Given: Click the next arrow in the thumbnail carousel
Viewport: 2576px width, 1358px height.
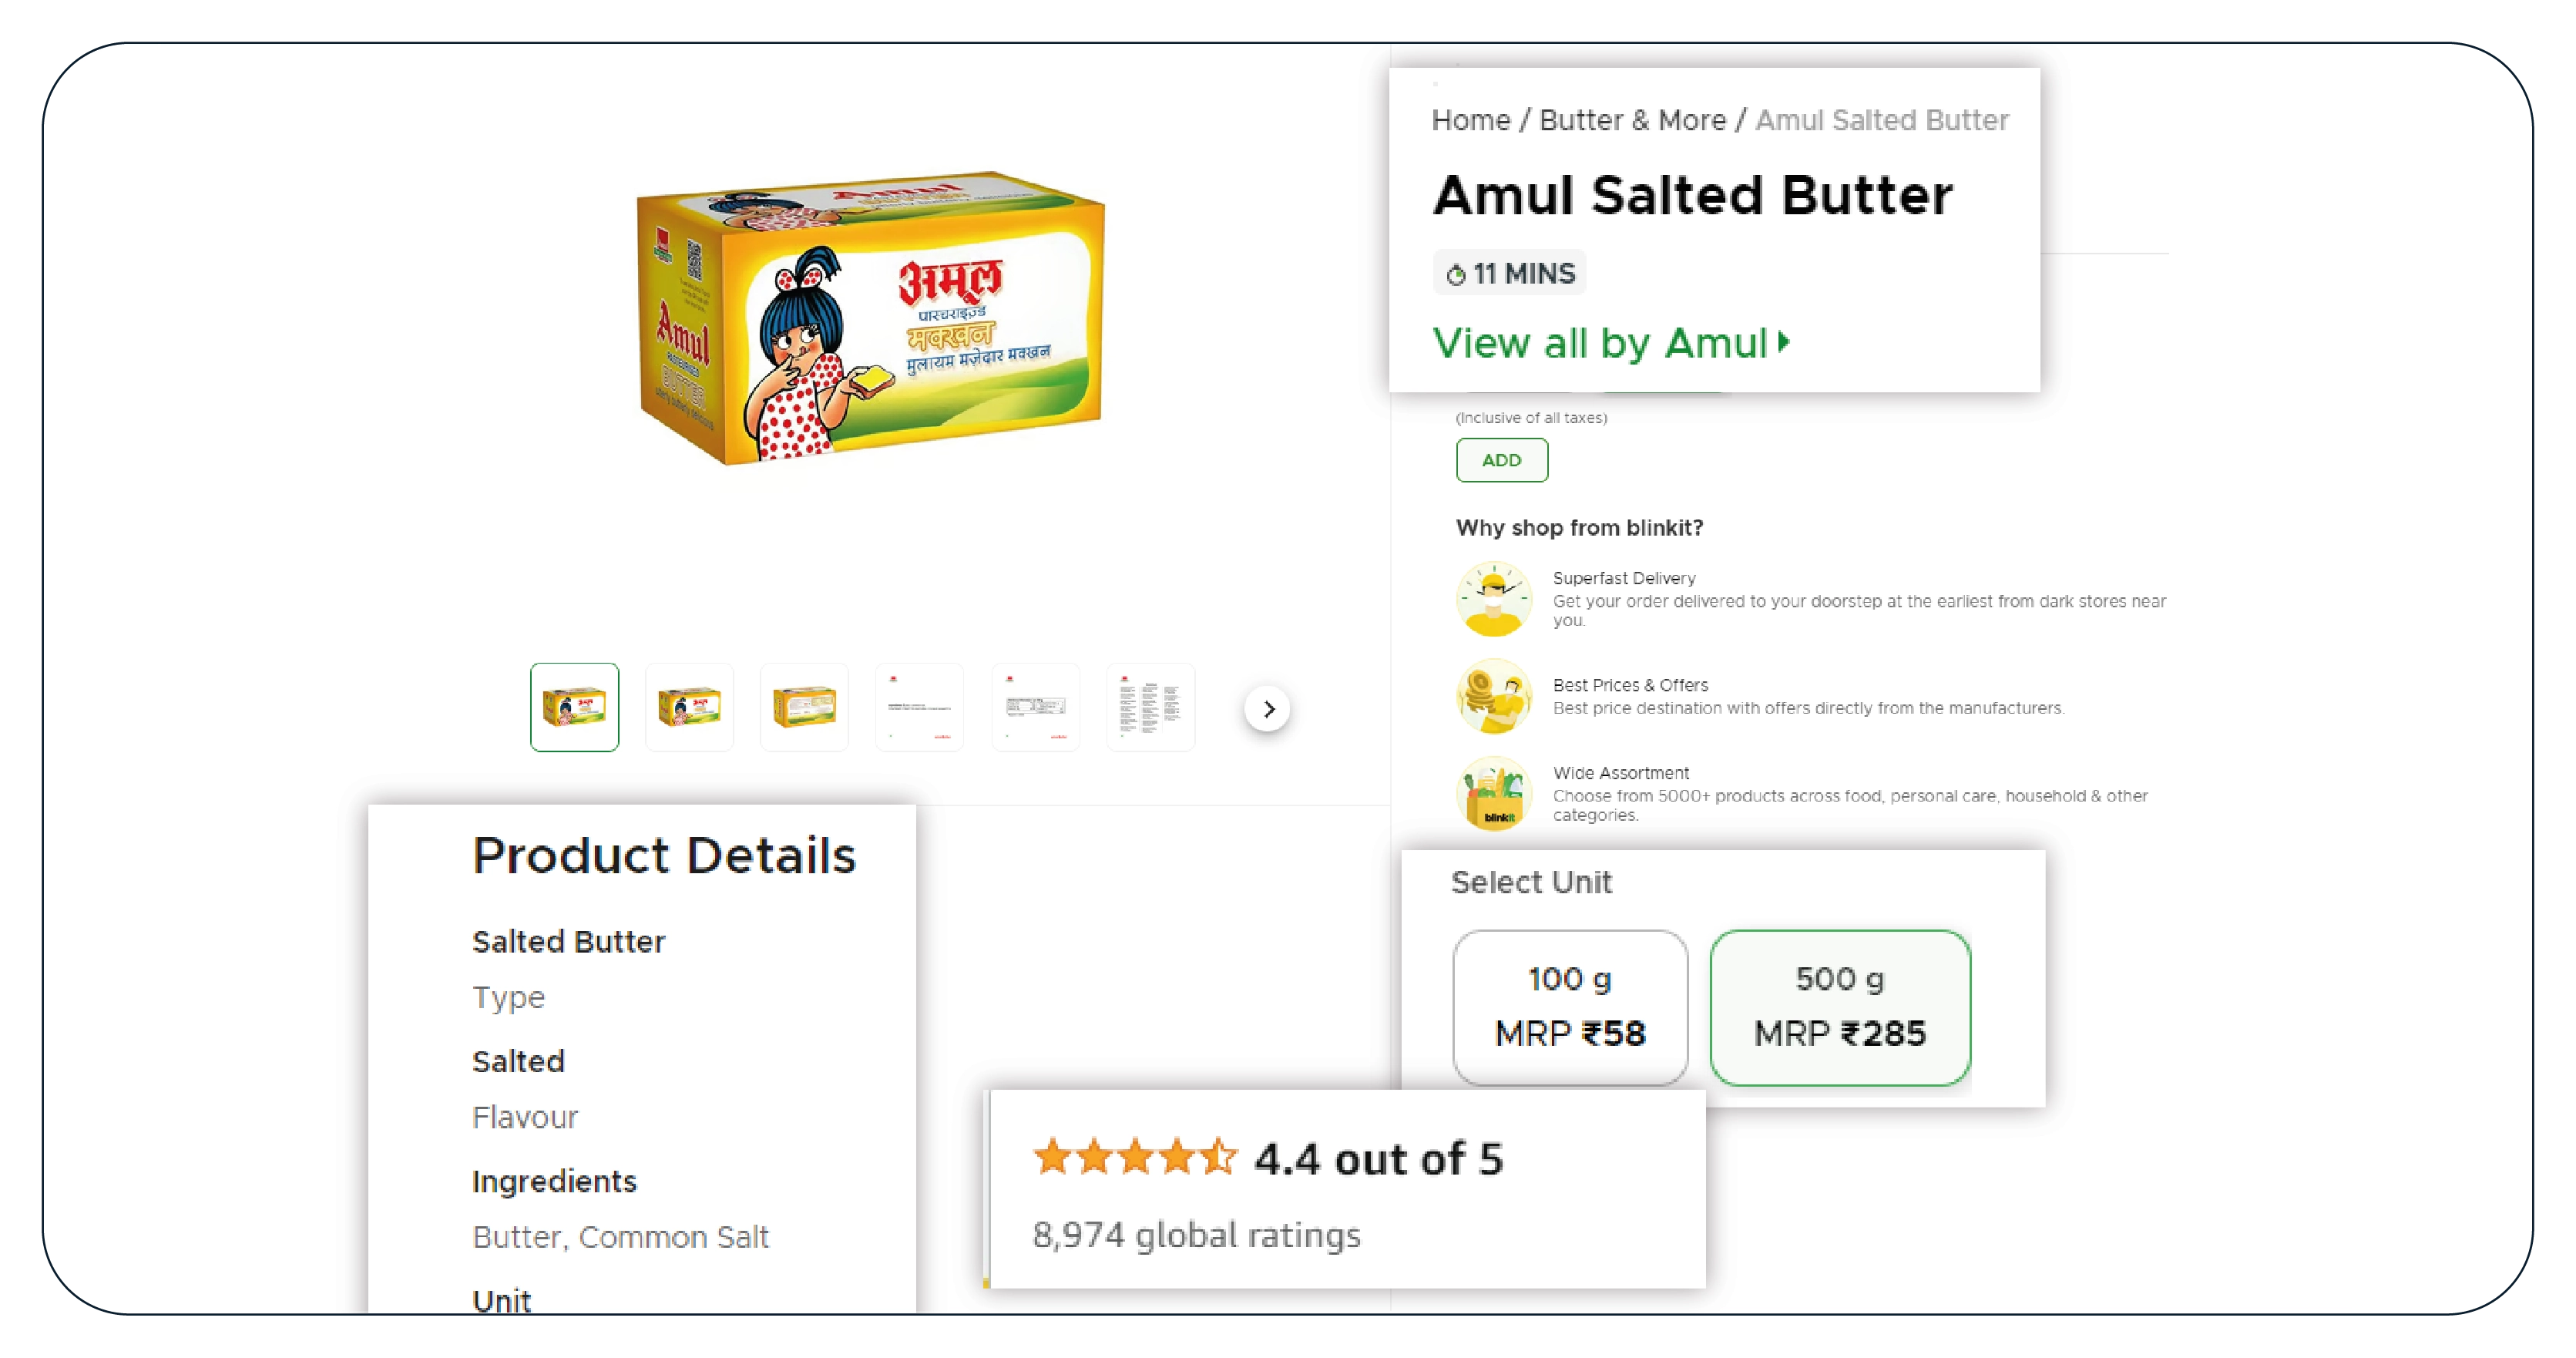Looking at the screenshot, I should click(x=1268, y=709).
